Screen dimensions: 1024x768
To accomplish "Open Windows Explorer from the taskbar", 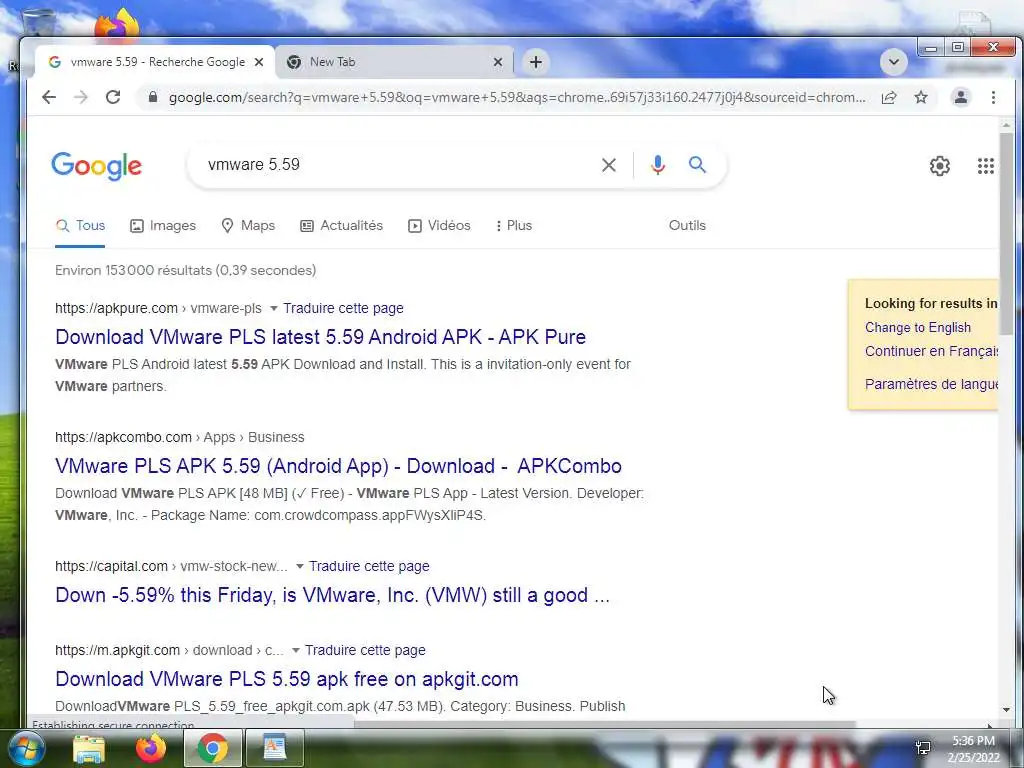I will coord(89,748).
